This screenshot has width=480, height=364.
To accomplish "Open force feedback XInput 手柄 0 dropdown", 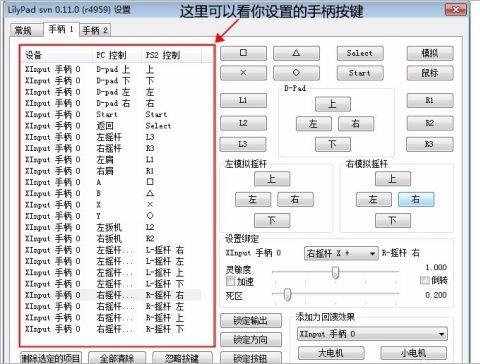I will point(372,334).
